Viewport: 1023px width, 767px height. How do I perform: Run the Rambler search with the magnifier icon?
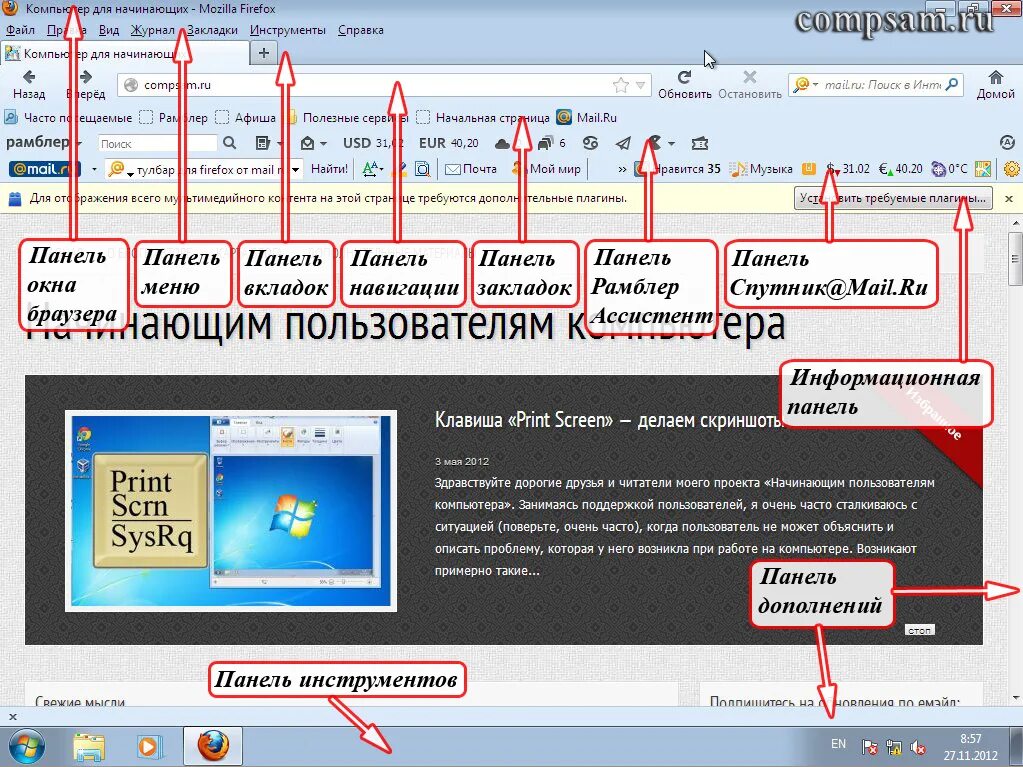(x=230, y=143)
